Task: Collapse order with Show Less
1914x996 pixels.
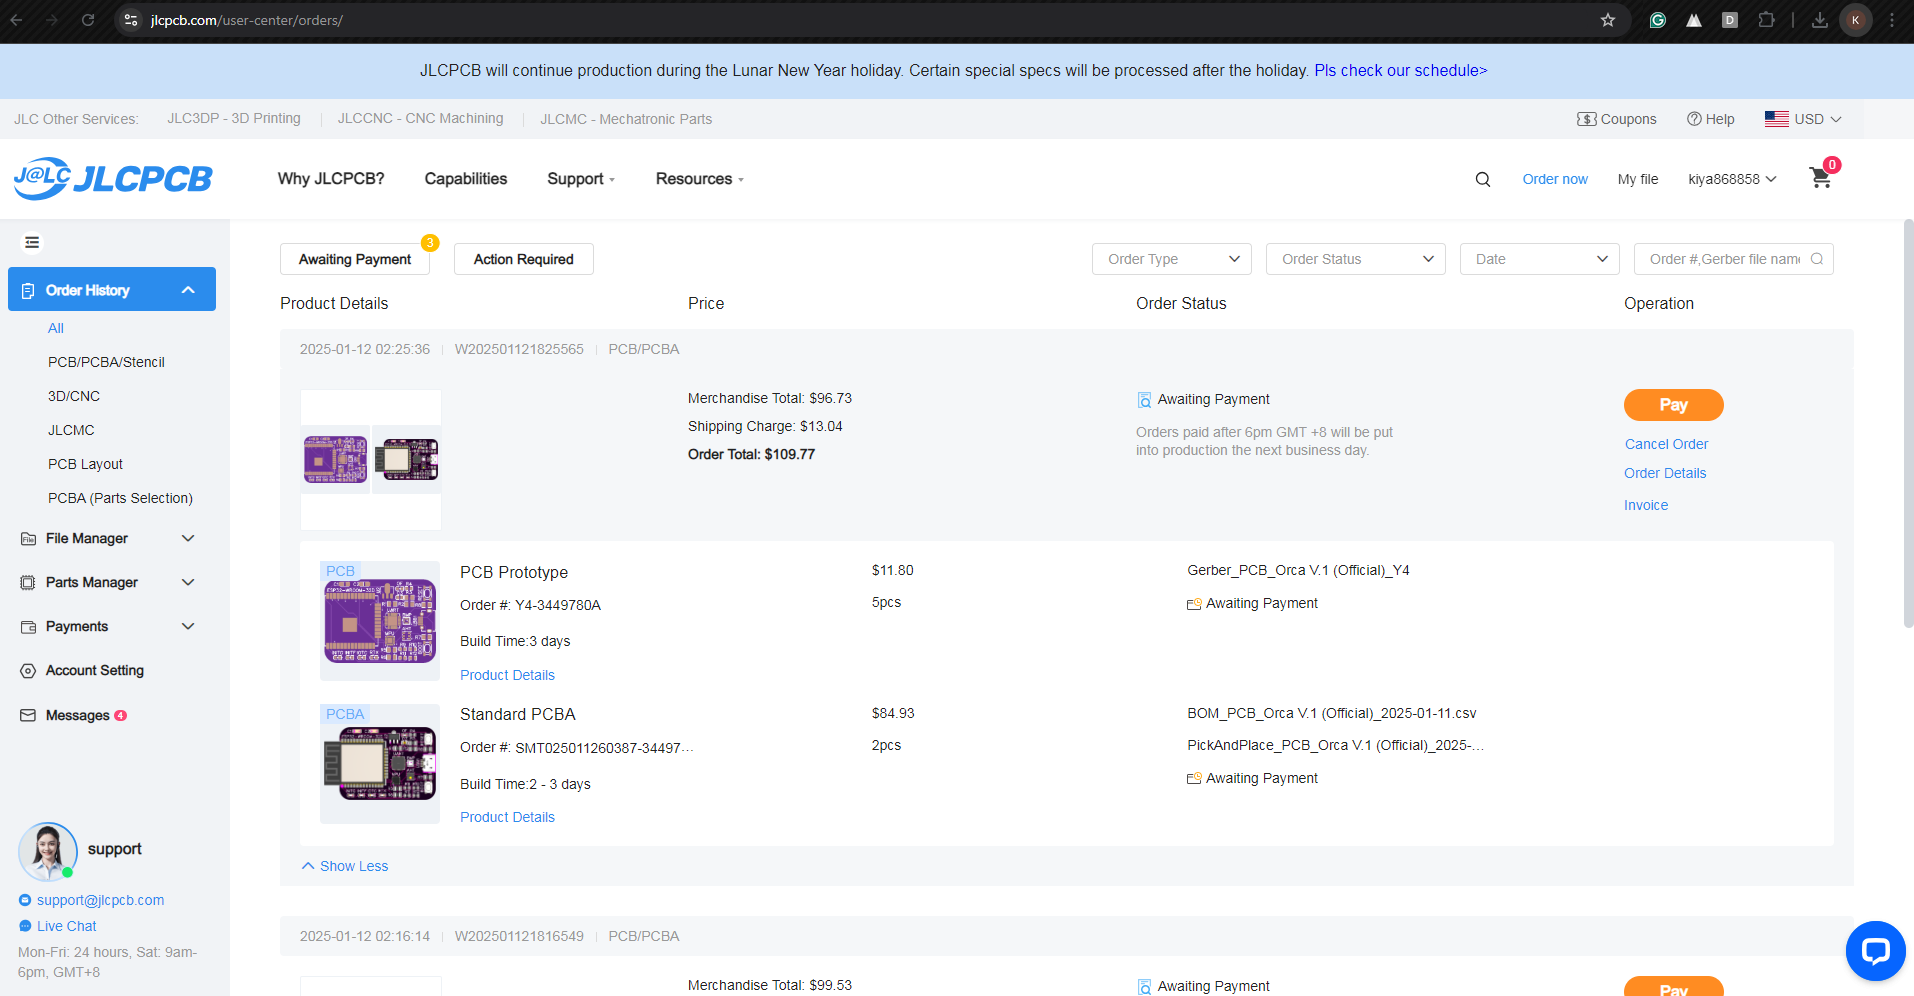Action: (x=345, y=866)
